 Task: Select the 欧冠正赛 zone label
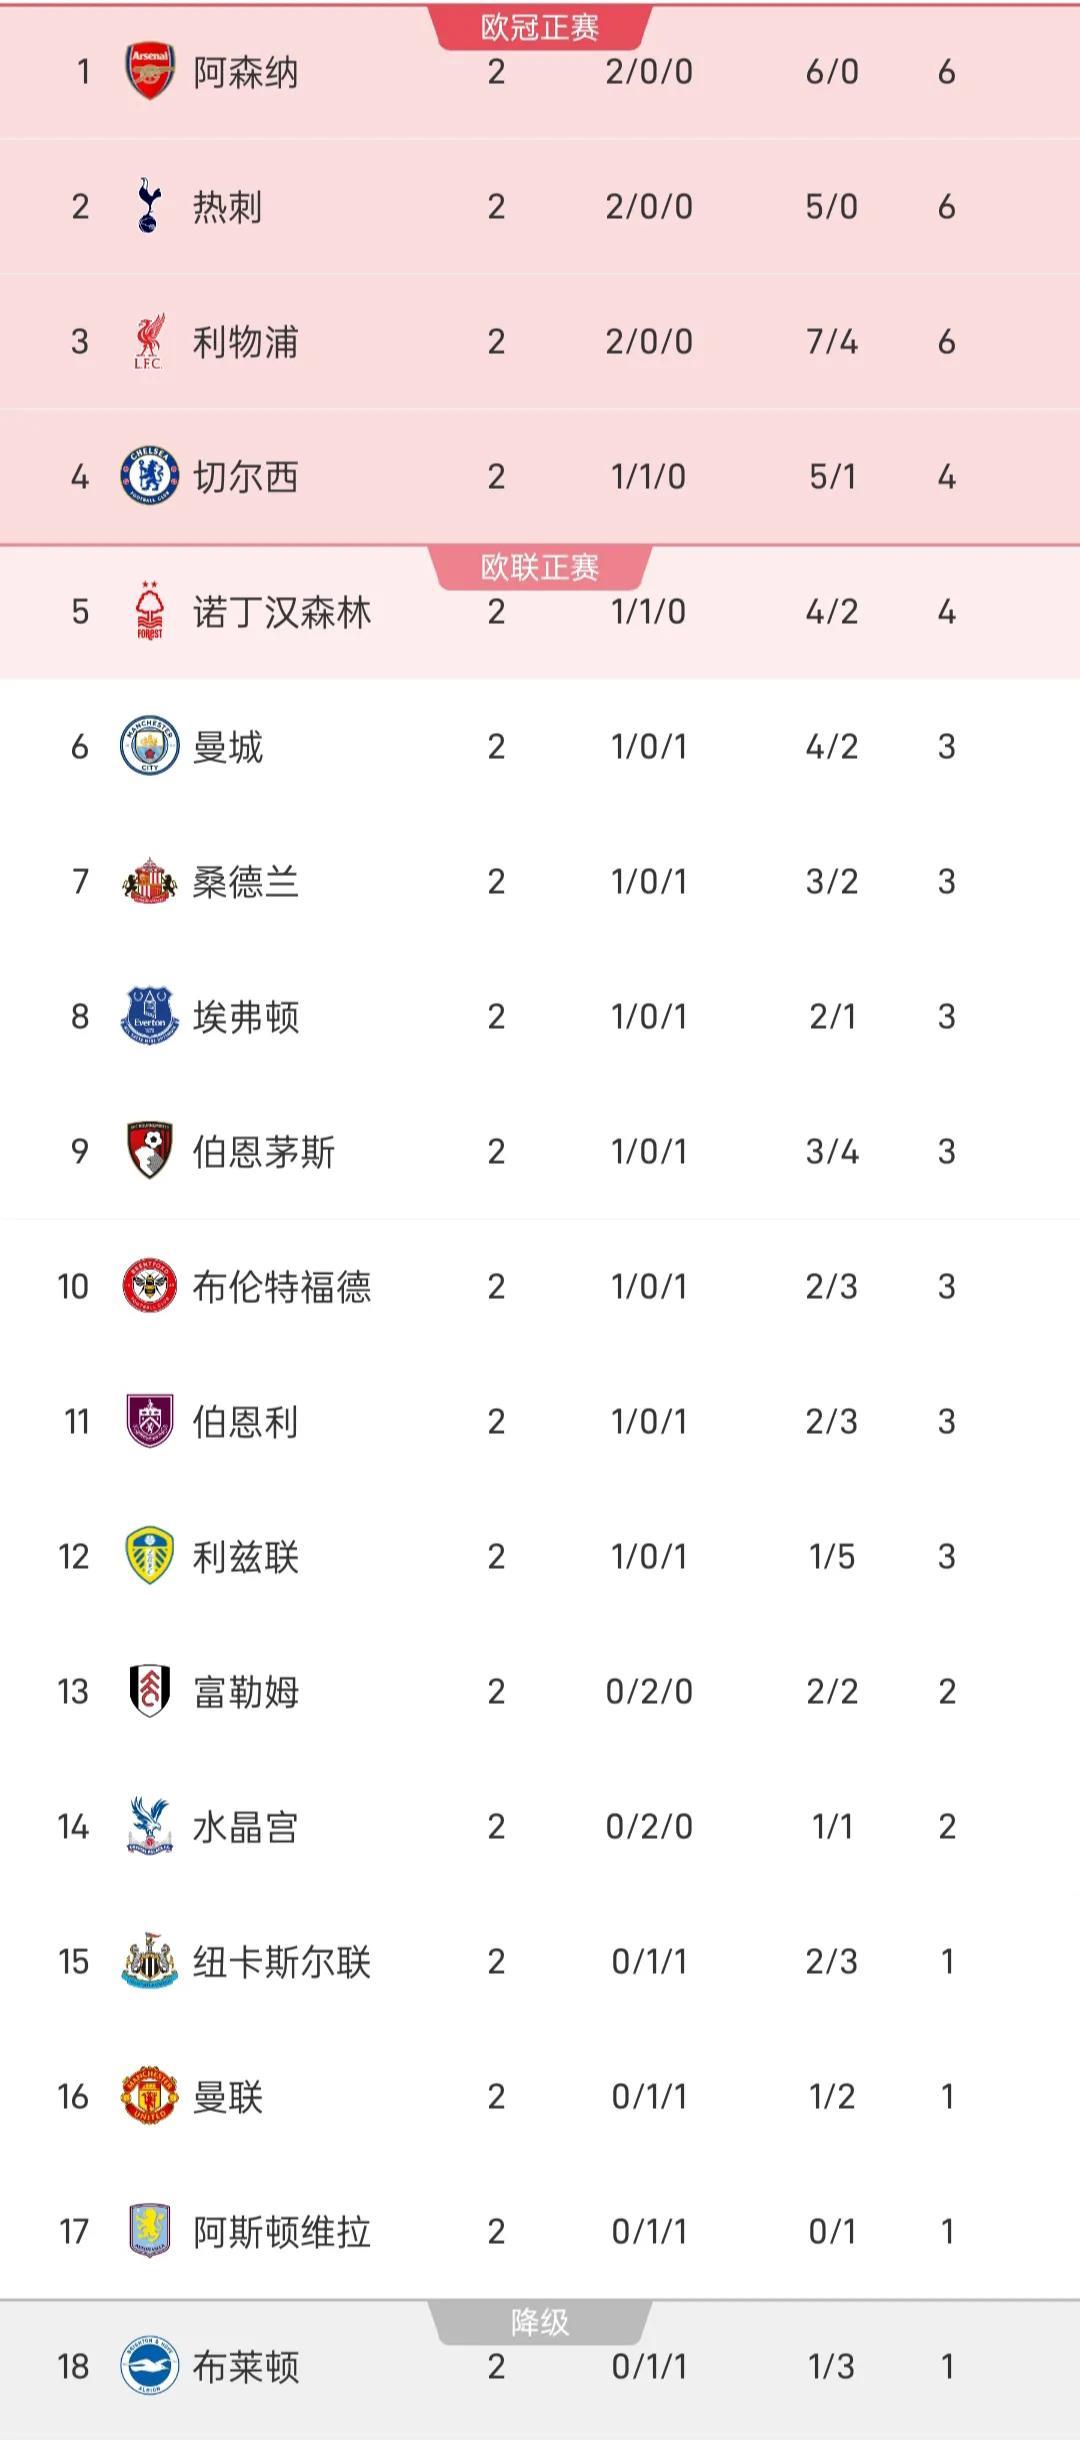[540, 27]
